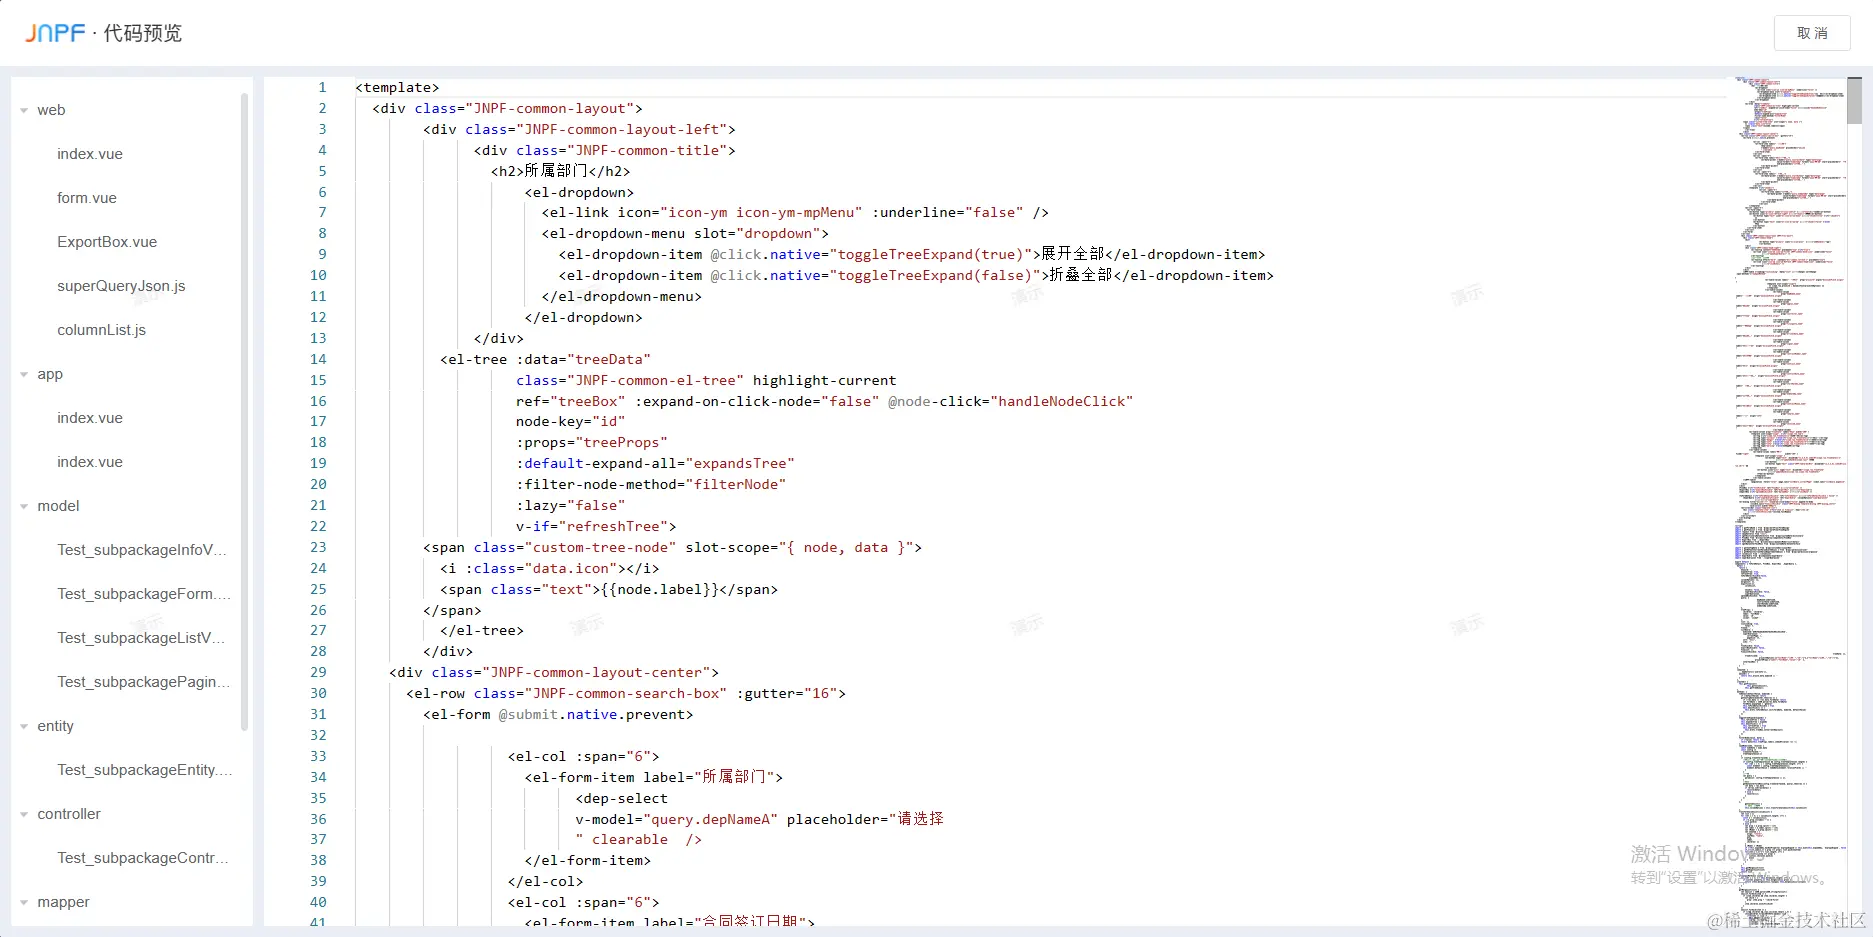Collapse the entity folder arrow
Viewport: 1873px width, 937px height.
(x=24, y=726)
